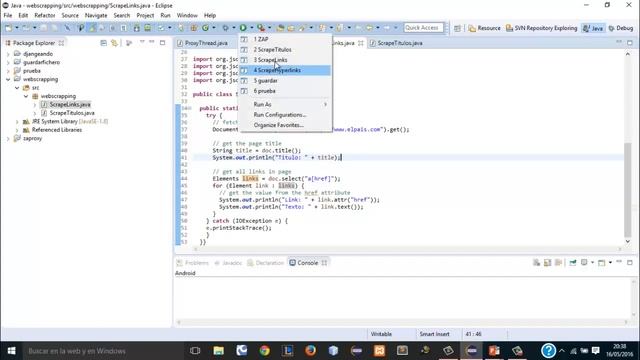Switch to the Resource perspective
The image size is (640, 360).
click(484, 28)
